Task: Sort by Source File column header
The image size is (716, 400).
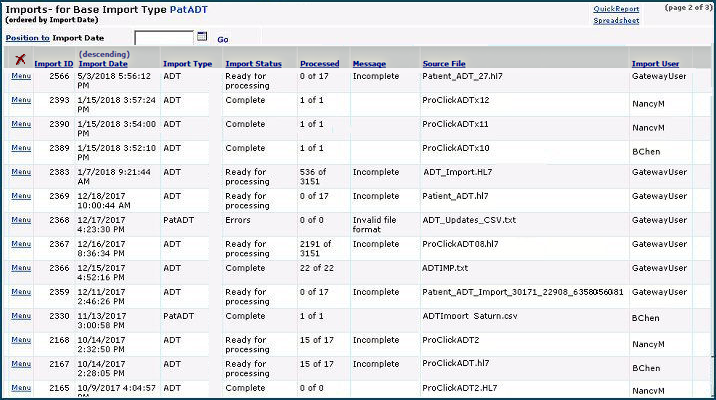Action: coord(445,64)
